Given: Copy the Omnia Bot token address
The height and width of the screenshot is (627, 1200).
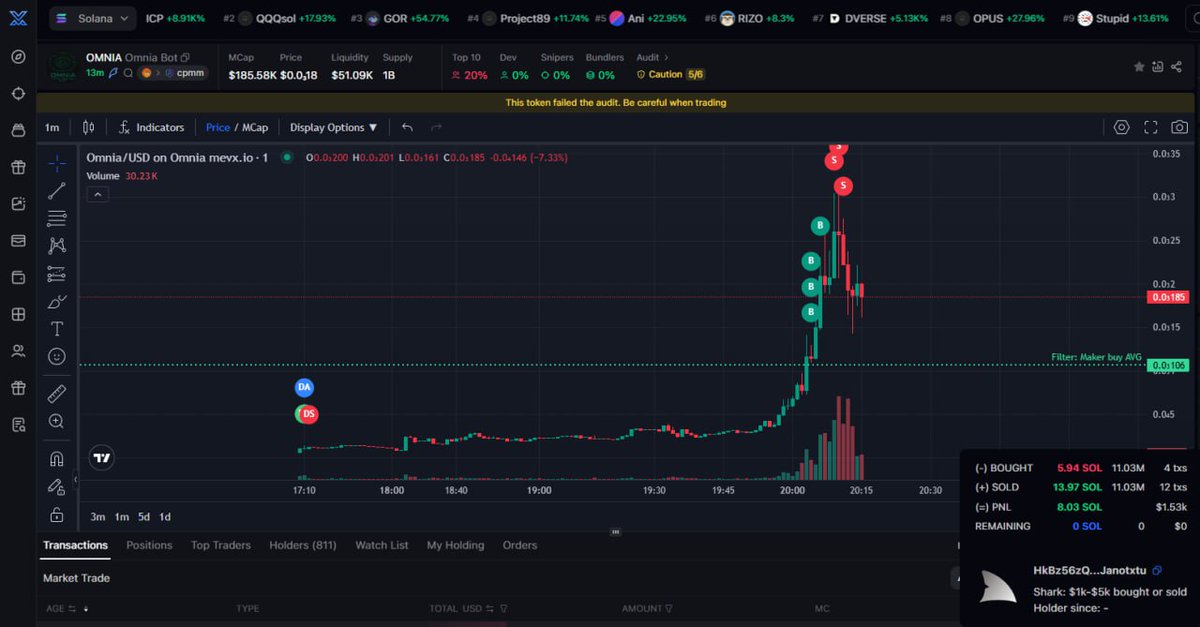Looking at the screenshot, I should coord(186,58).
